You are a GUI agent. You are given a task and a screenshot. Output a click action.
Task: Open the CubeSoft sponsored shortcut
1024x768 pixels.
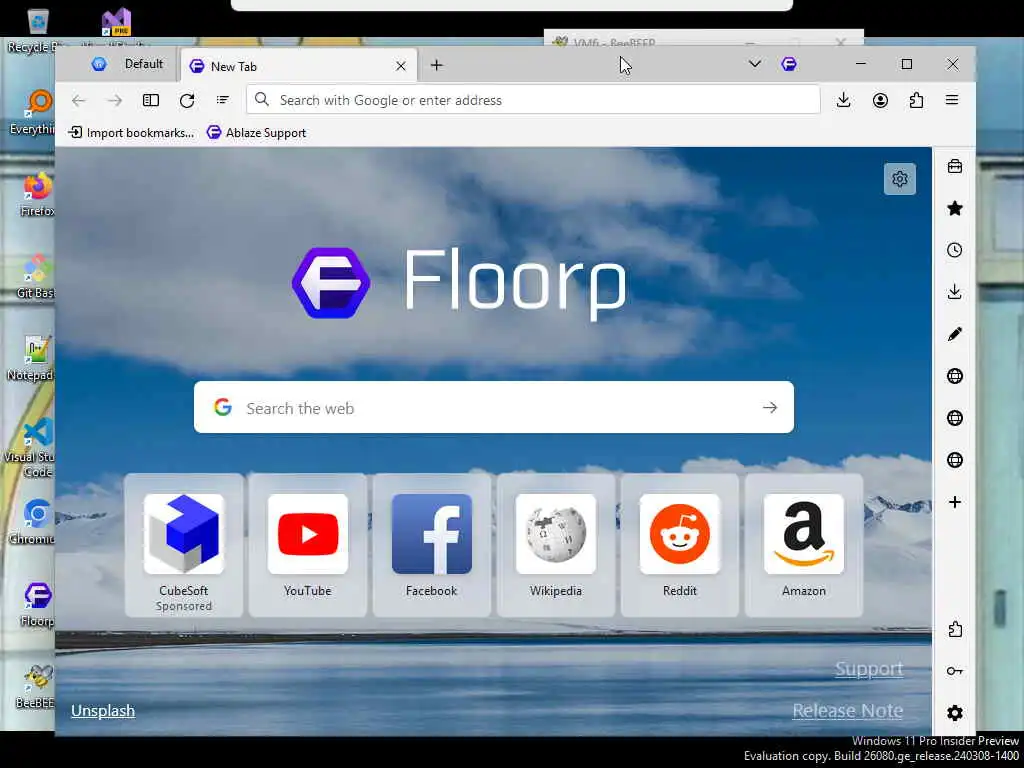184,545
